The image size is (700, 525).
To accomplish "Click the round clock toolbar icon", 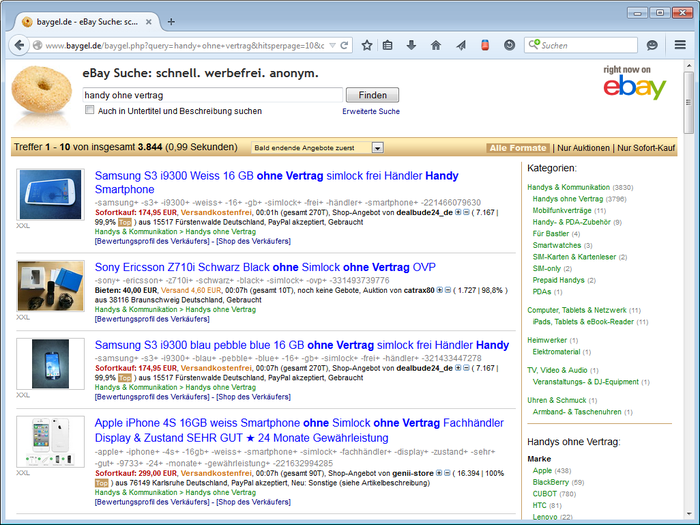I will coord(509,45).
